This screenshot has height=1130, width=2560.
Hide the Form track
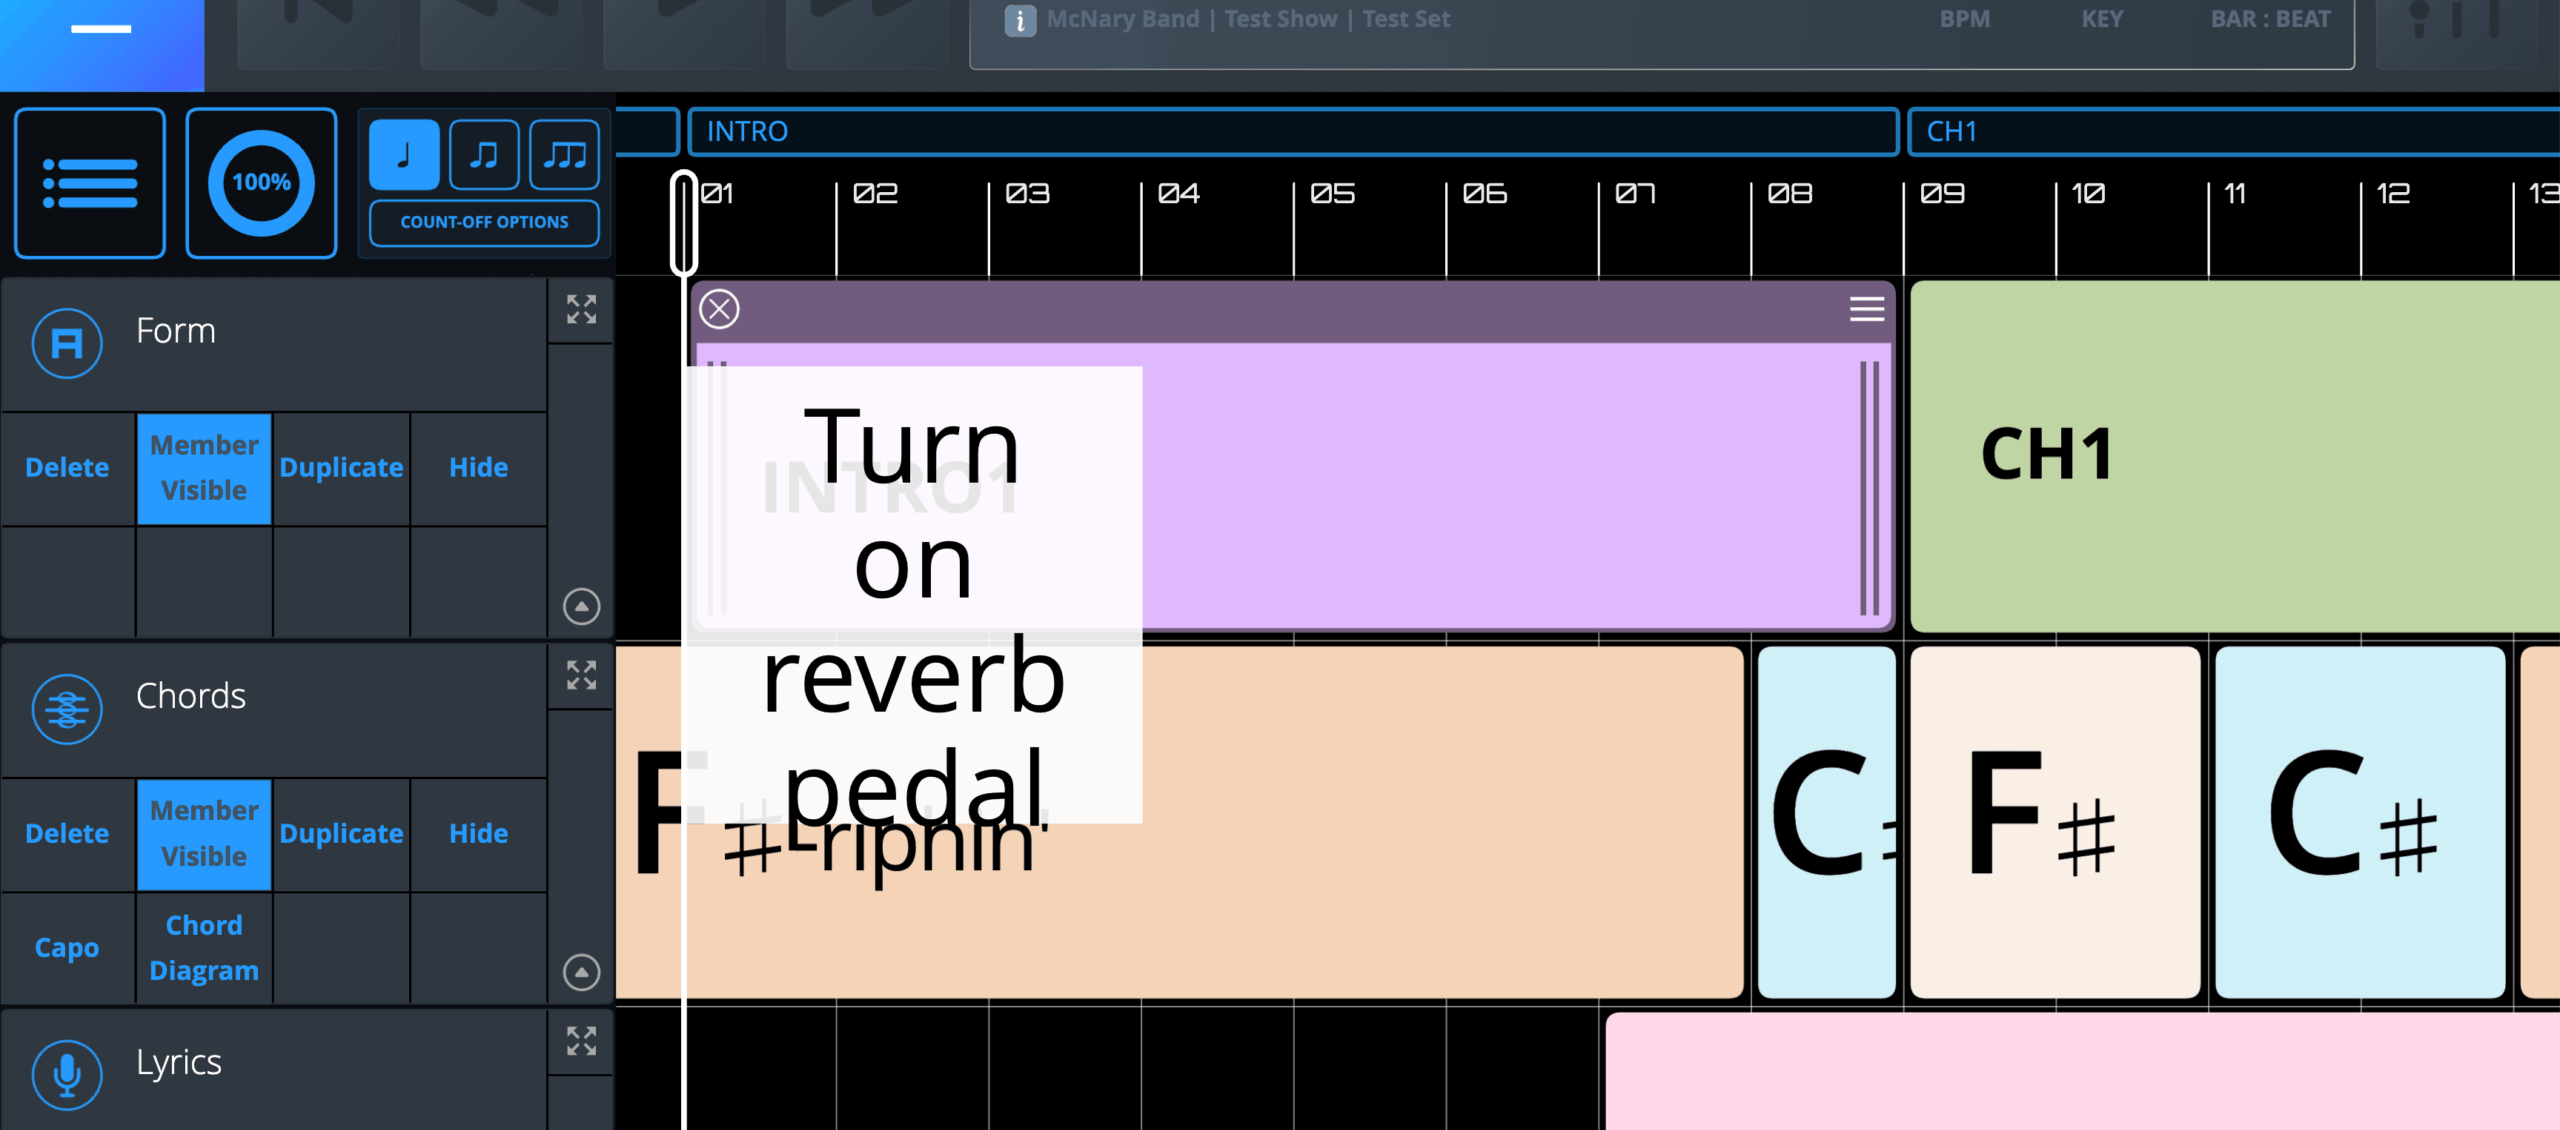tap(478, 468)
